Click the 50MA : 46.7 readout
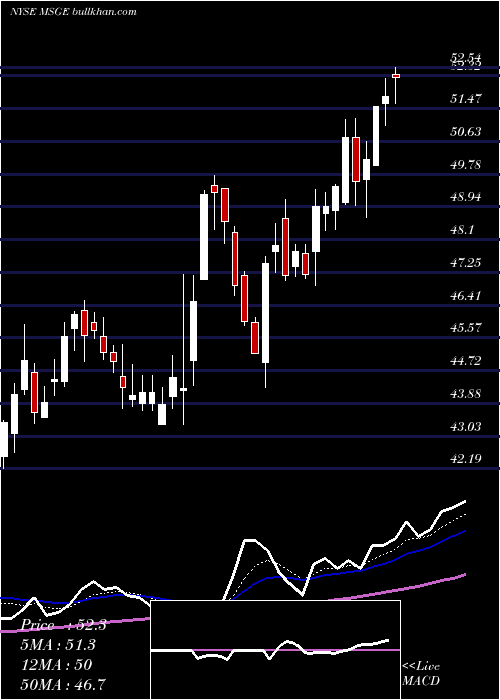The height and width of the screenshot is (700, 500). click(63, 684)
